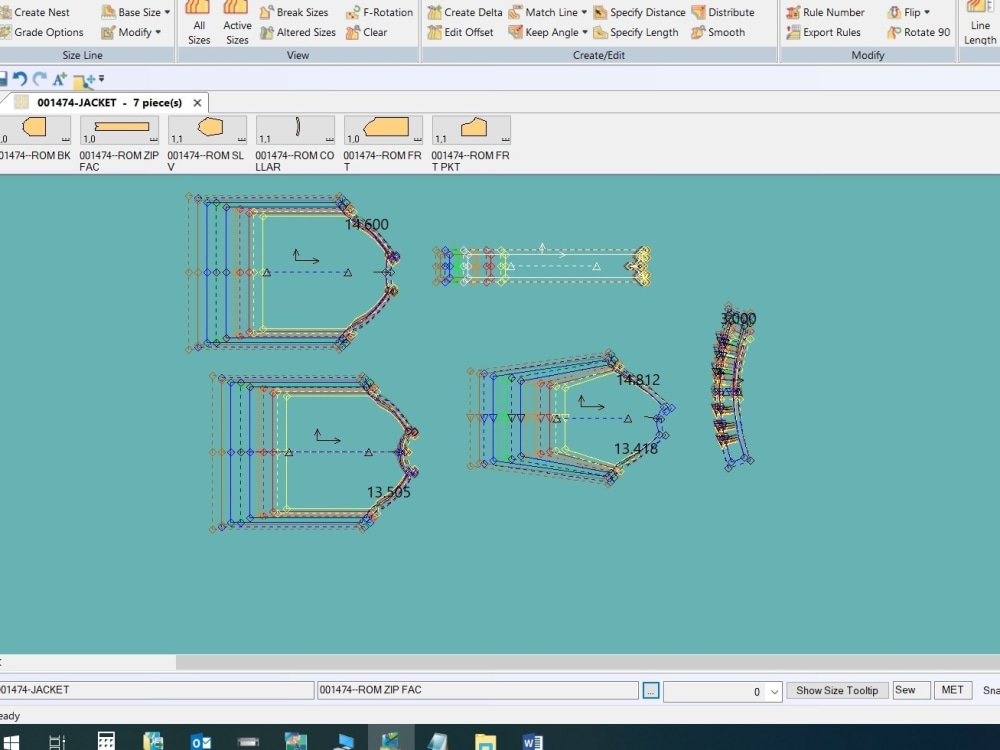
Task: Open the Base Size dropdown
Action: [x=135, y=12]
